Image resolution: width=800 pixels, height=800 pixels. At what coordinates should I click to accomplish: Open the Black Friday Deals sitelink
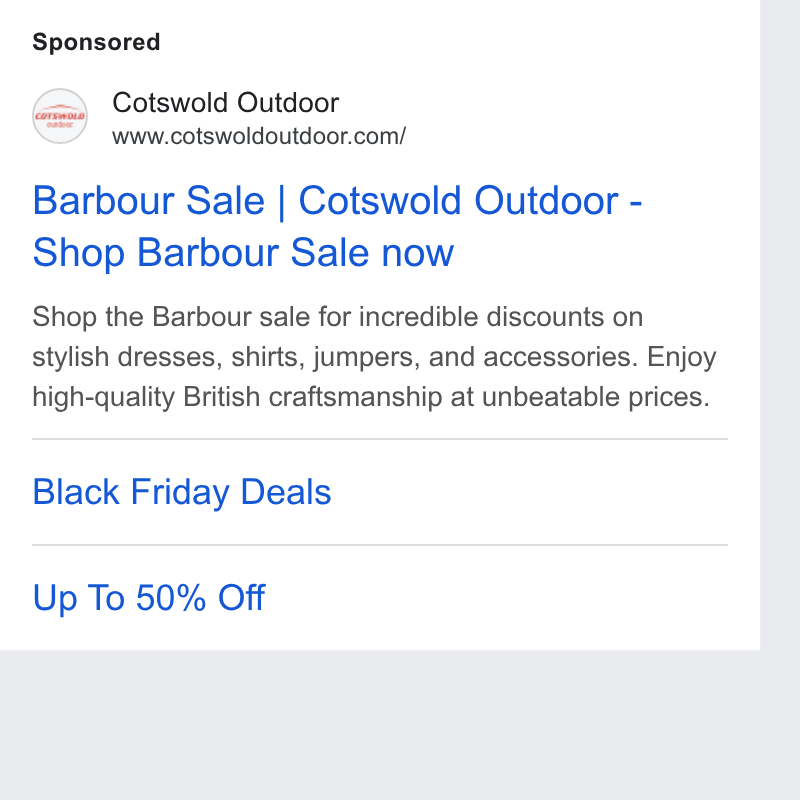coord(182,492)
